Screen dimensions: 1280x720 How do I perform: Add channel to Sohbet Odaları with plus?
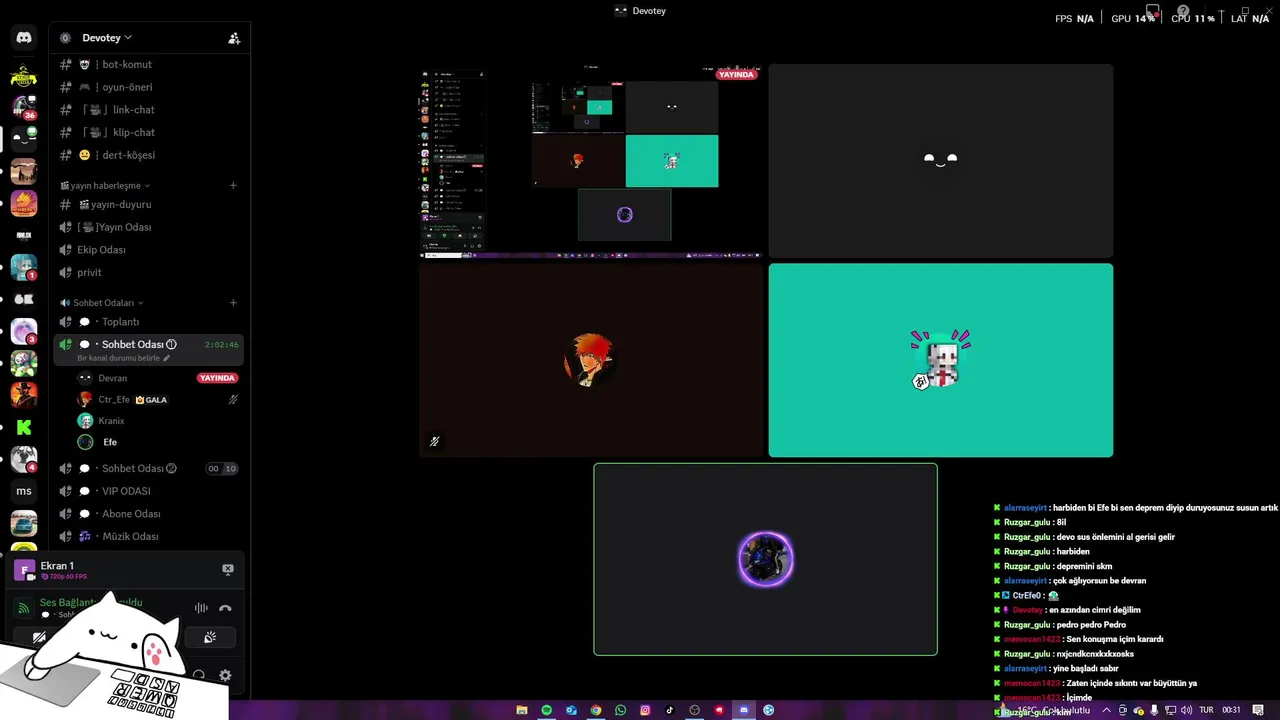point(233,303)
